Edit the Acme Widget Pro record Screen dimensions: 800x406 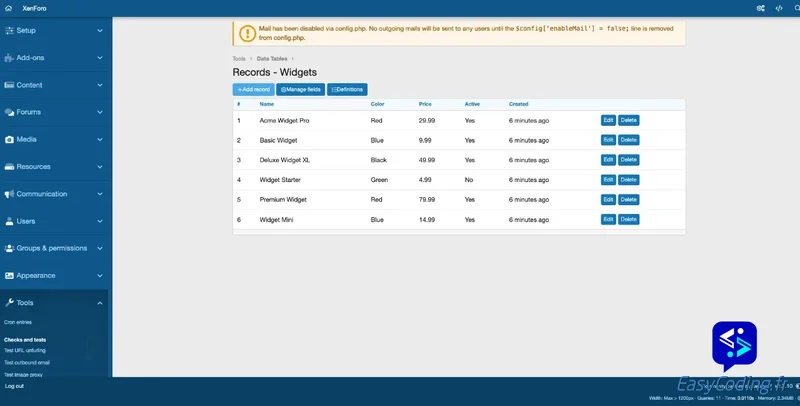point(608,120)
